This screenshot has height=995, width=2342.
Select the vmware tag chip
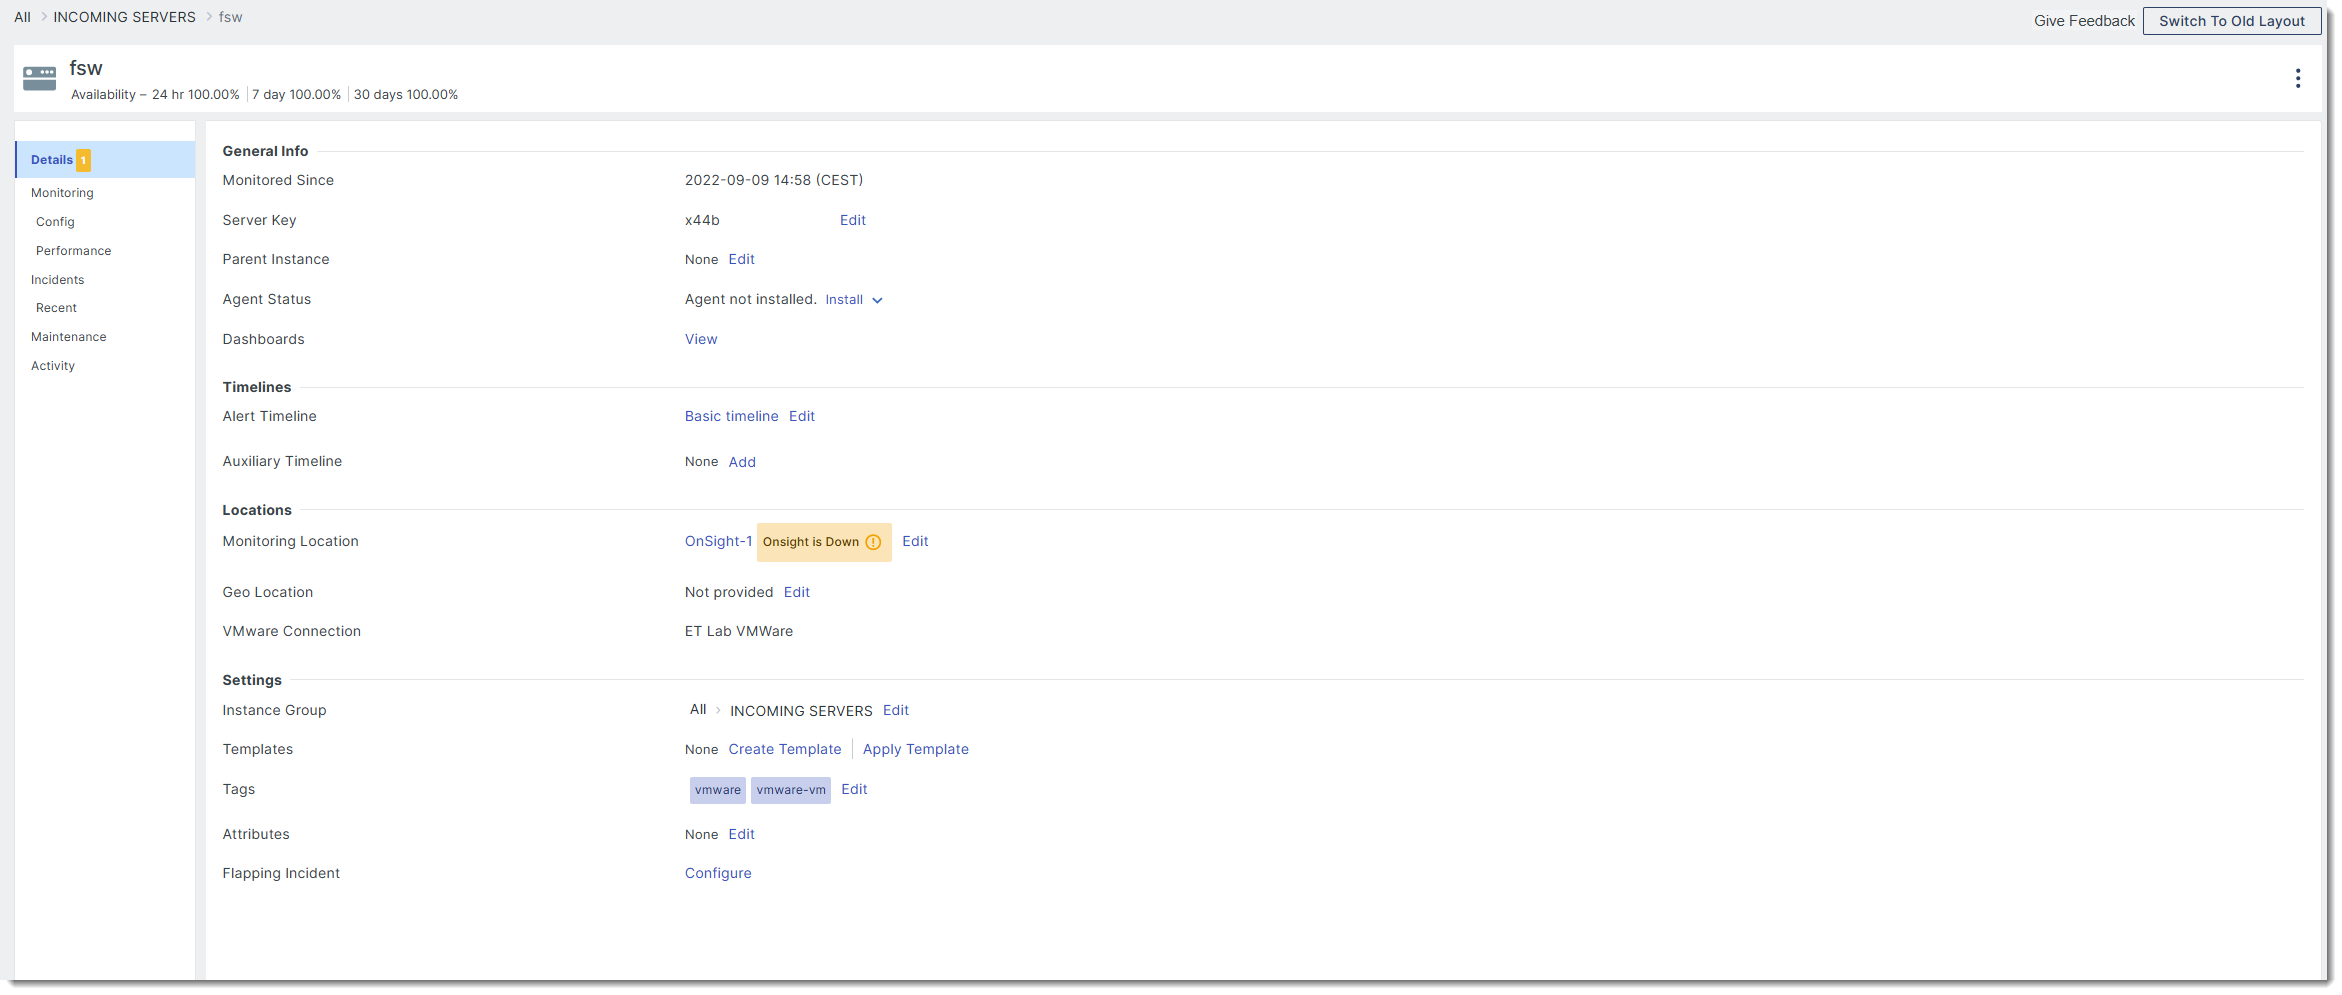pyautogui.click(x=718, y=790)
